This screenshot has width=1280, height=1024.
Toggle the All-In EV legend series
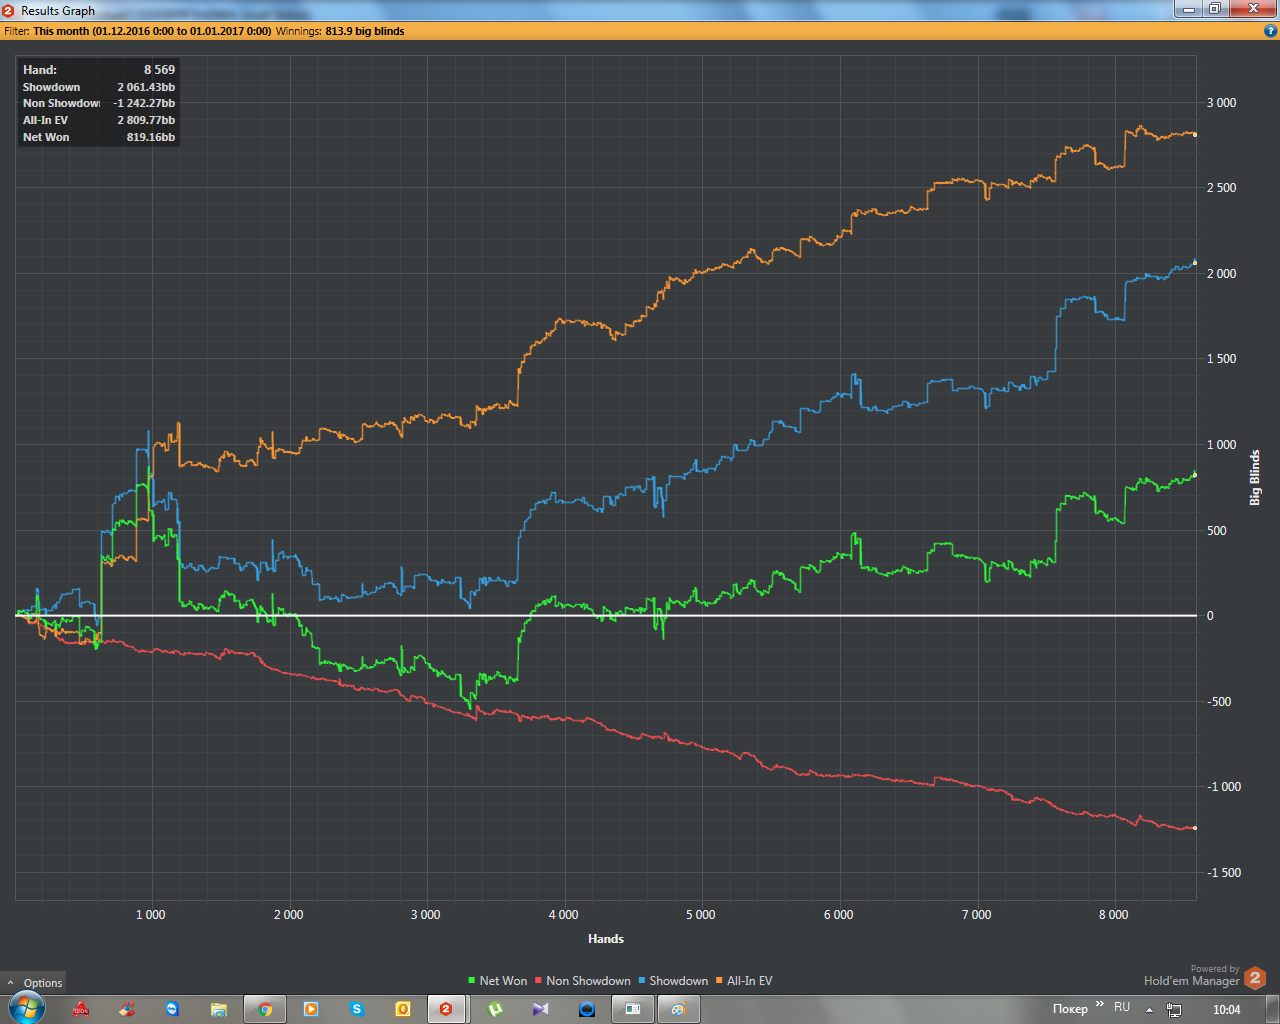click(x=744, y=981)
